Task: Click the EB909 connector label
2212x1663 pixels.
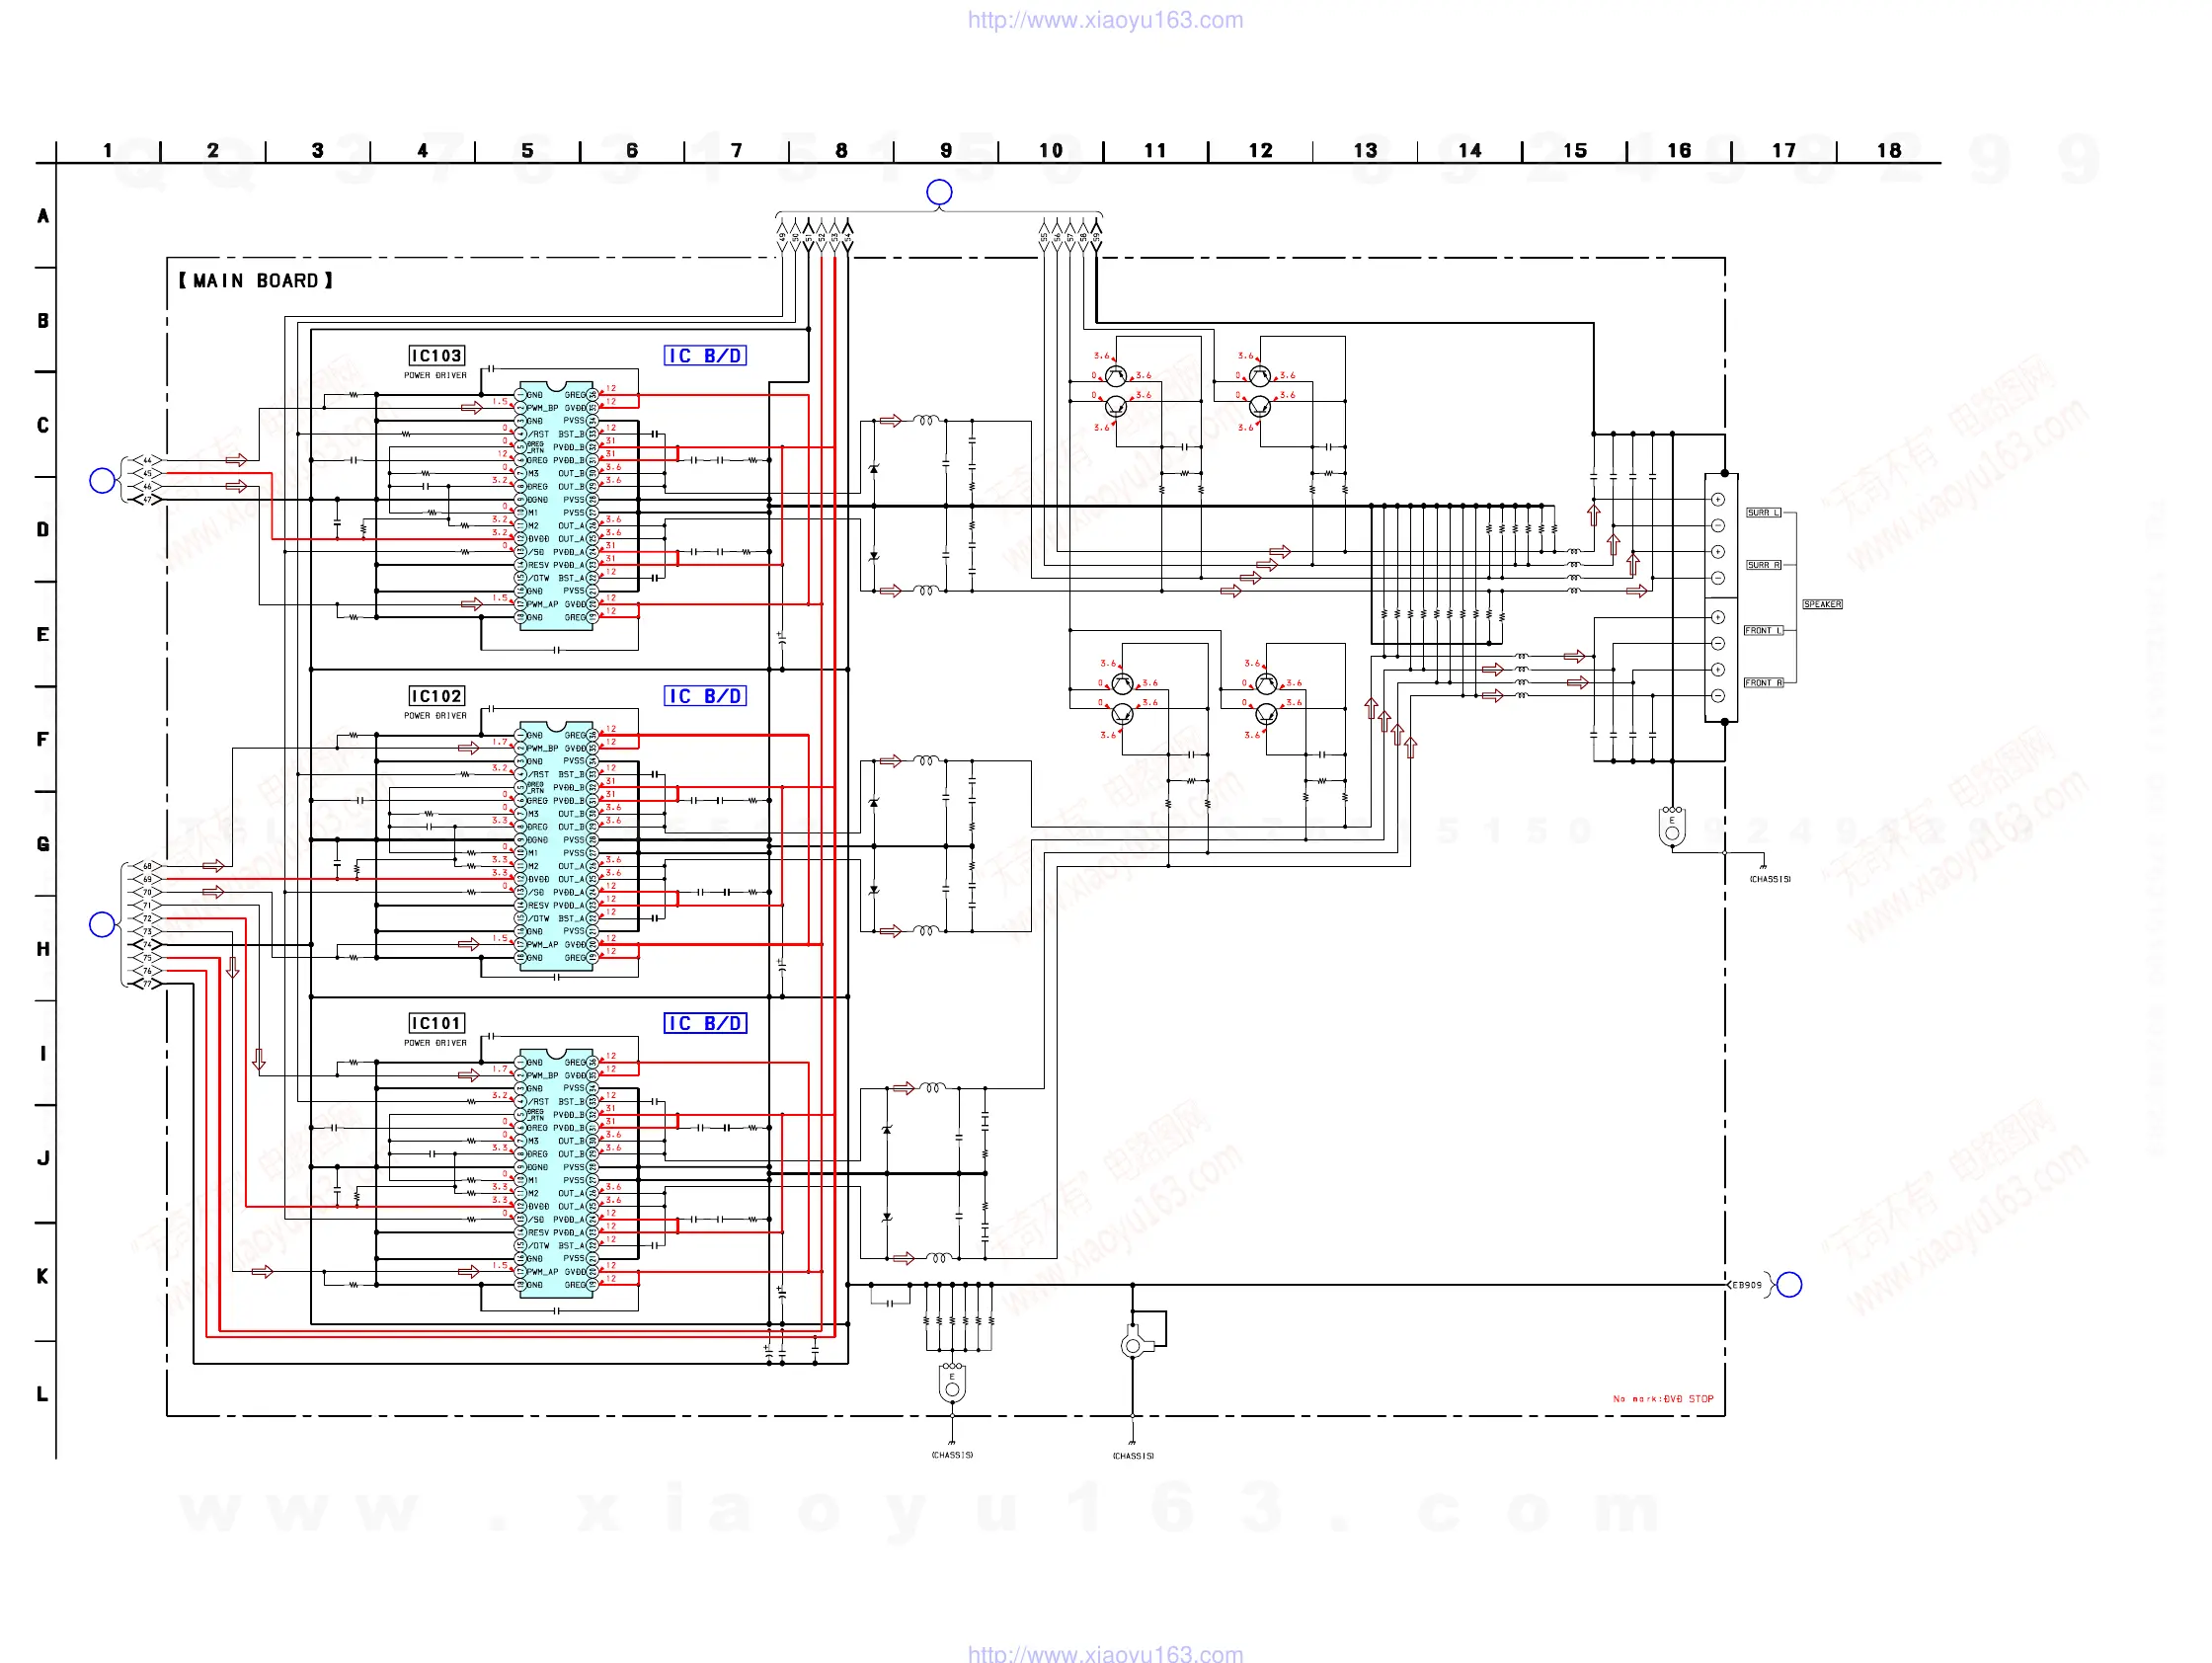Action: [x=1746, y=1285]
